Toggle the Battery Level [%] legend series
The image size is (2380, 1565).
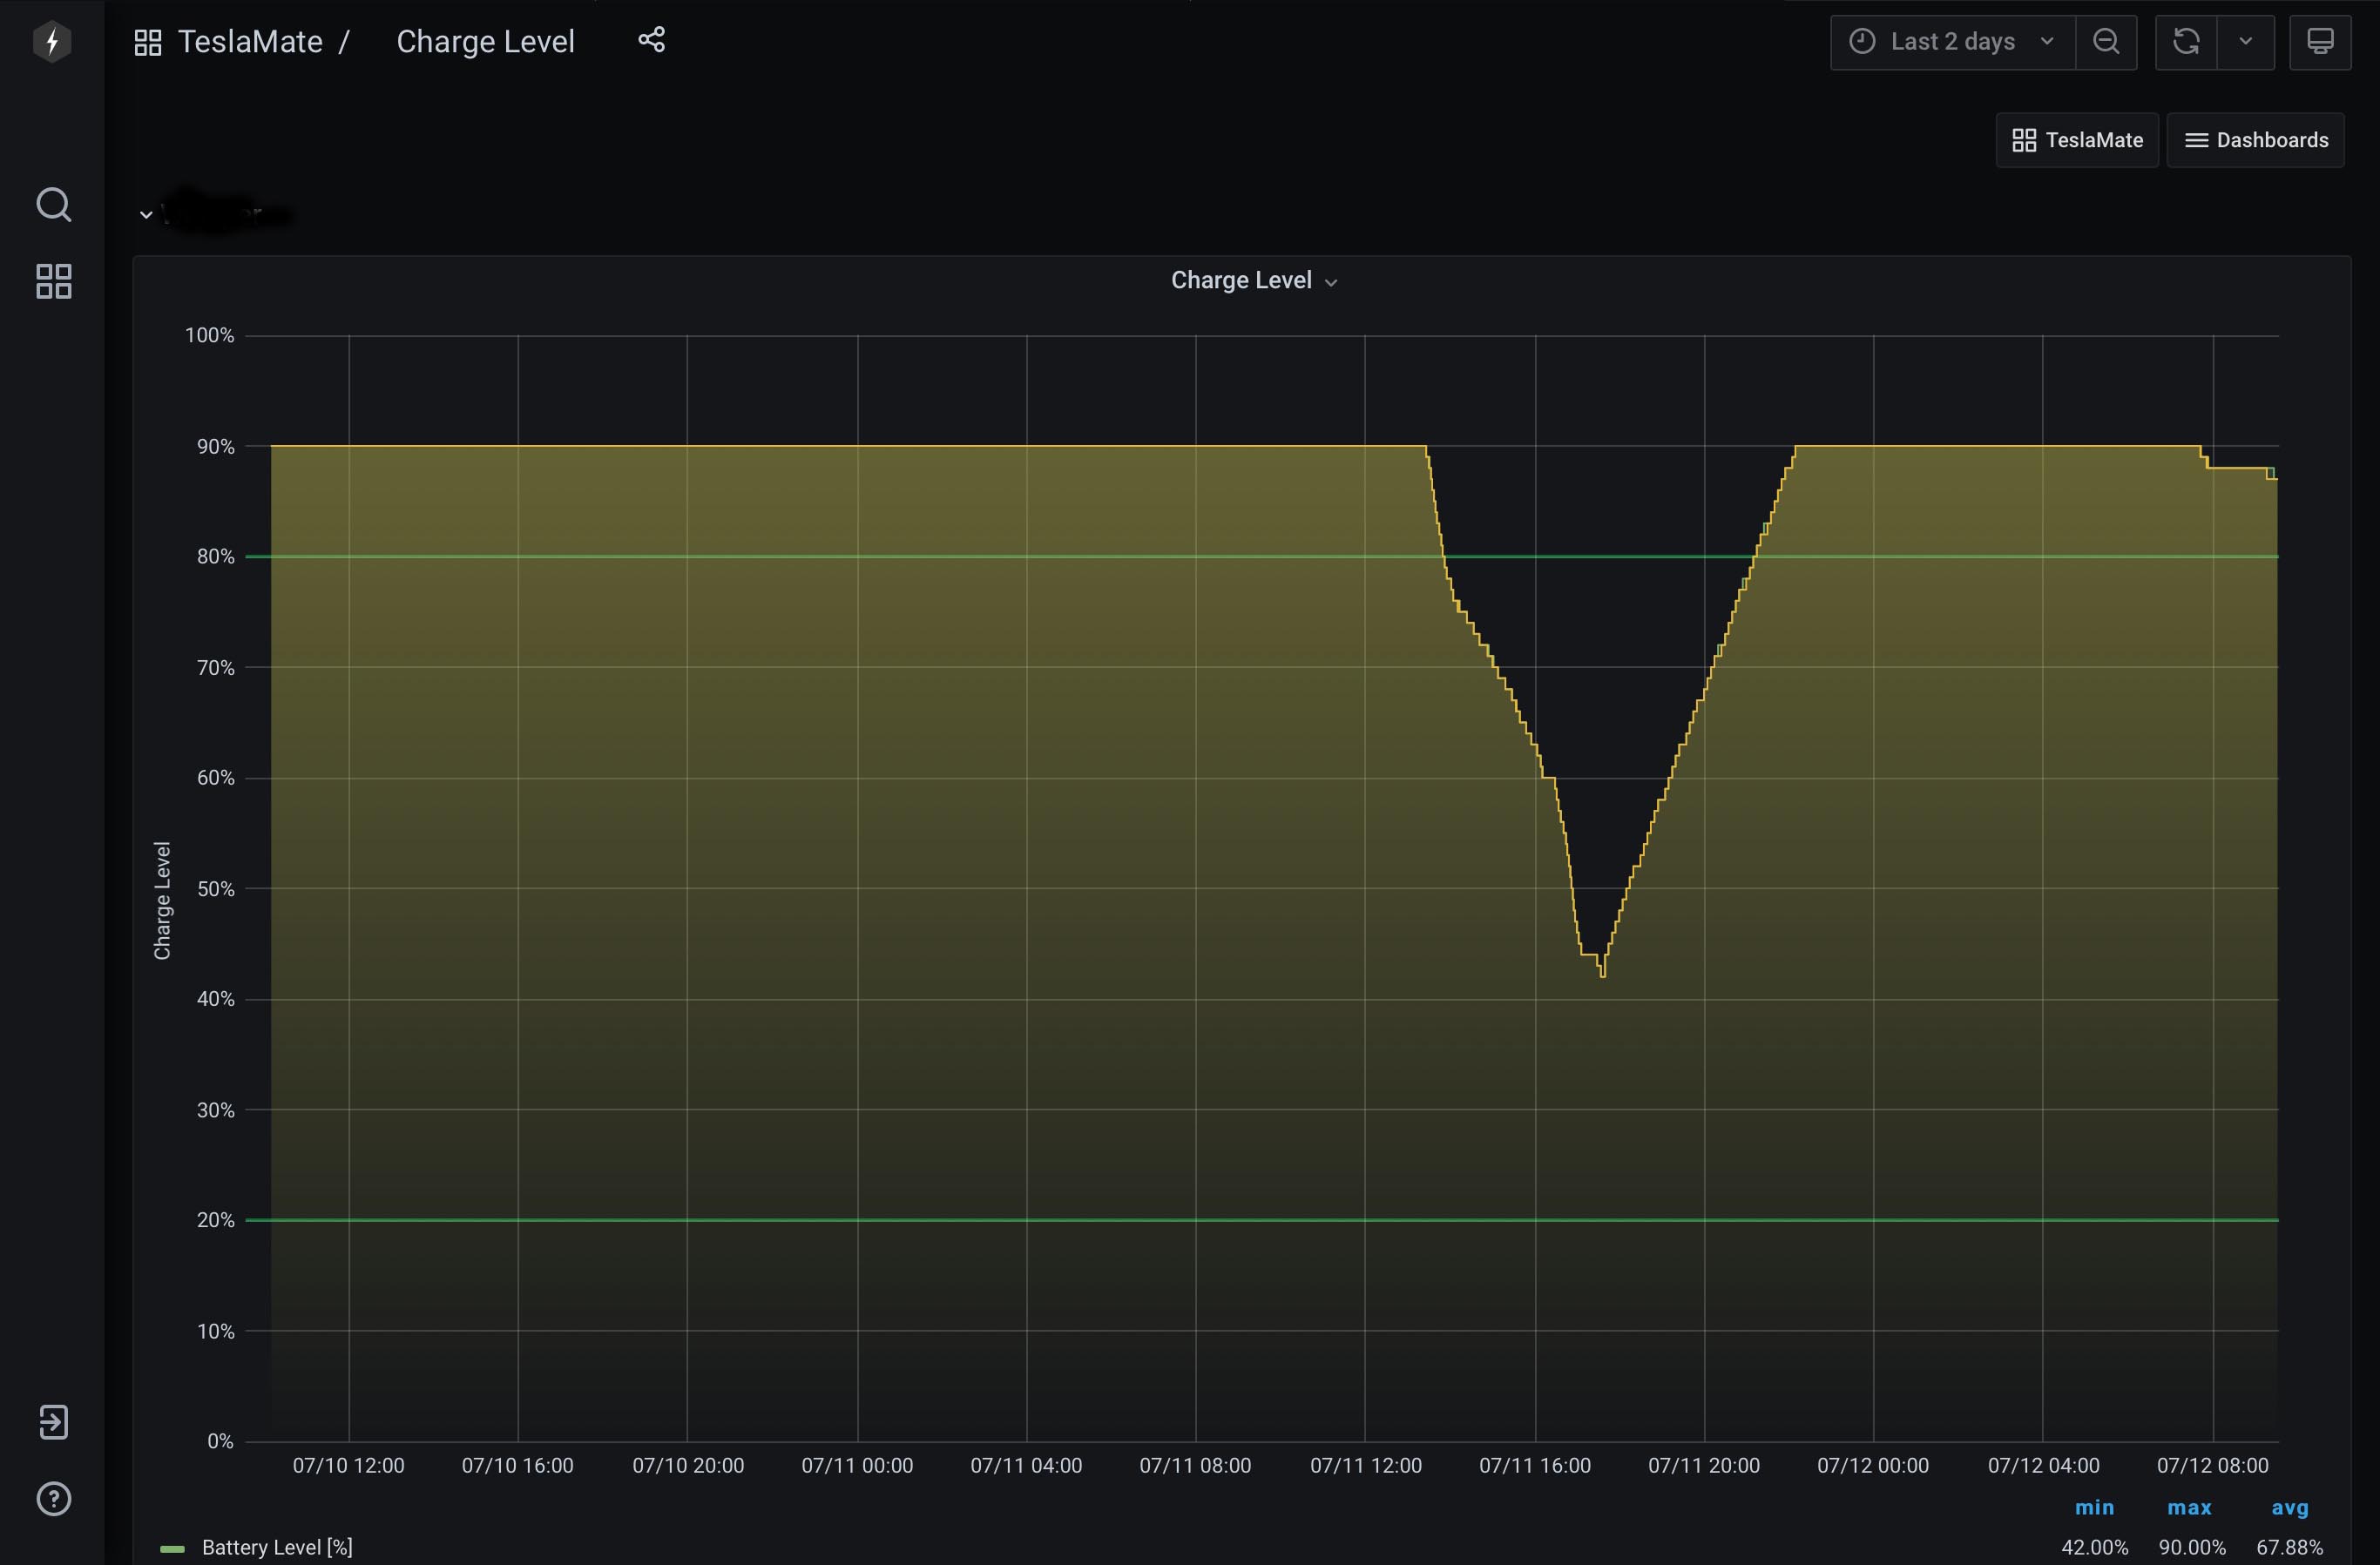[277, 1547]
